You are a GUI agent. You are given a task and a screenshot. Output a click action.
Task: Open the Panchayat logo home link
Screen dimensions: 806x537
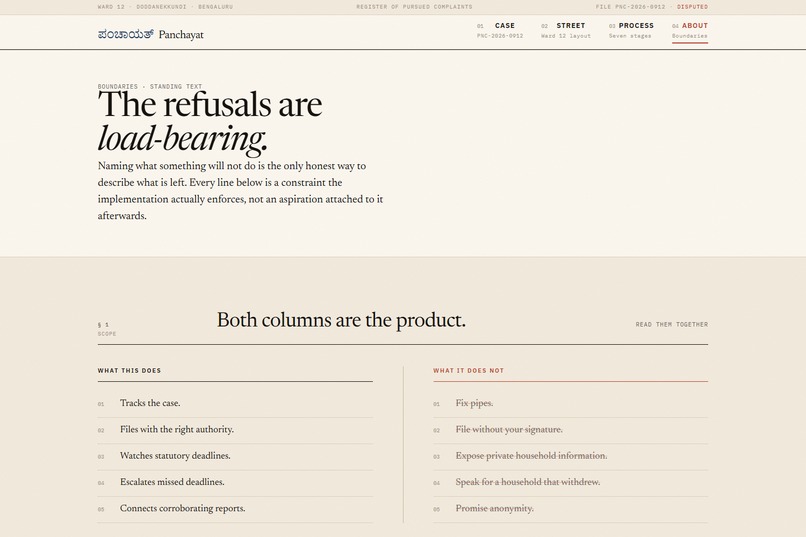pos(151,34)
